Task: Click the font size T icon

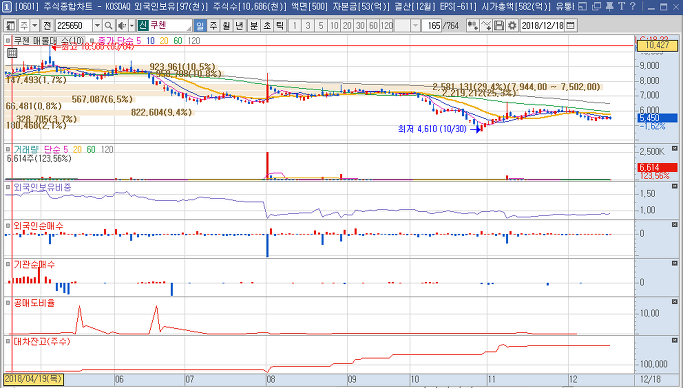Action: tap(622, 7)
